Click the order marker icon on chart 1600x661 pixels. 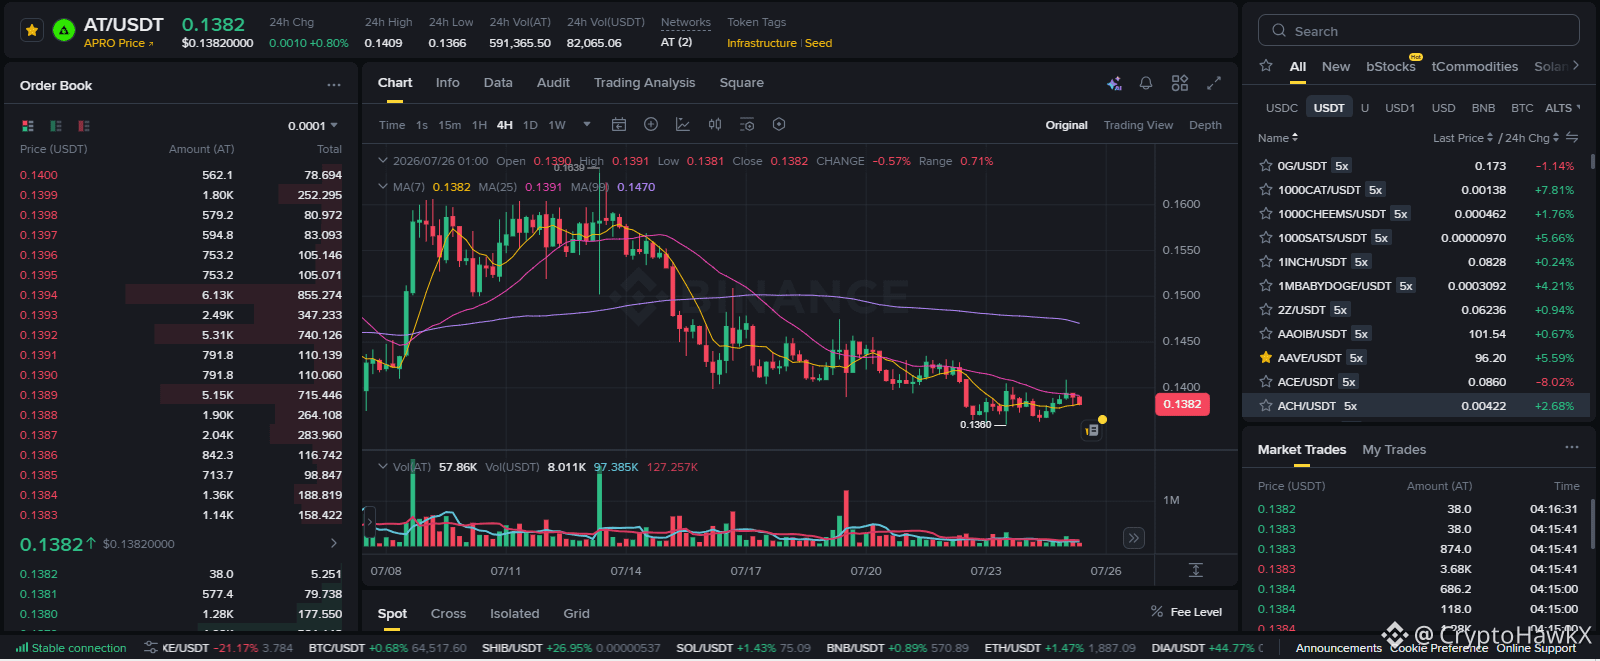pos(1092,430)
